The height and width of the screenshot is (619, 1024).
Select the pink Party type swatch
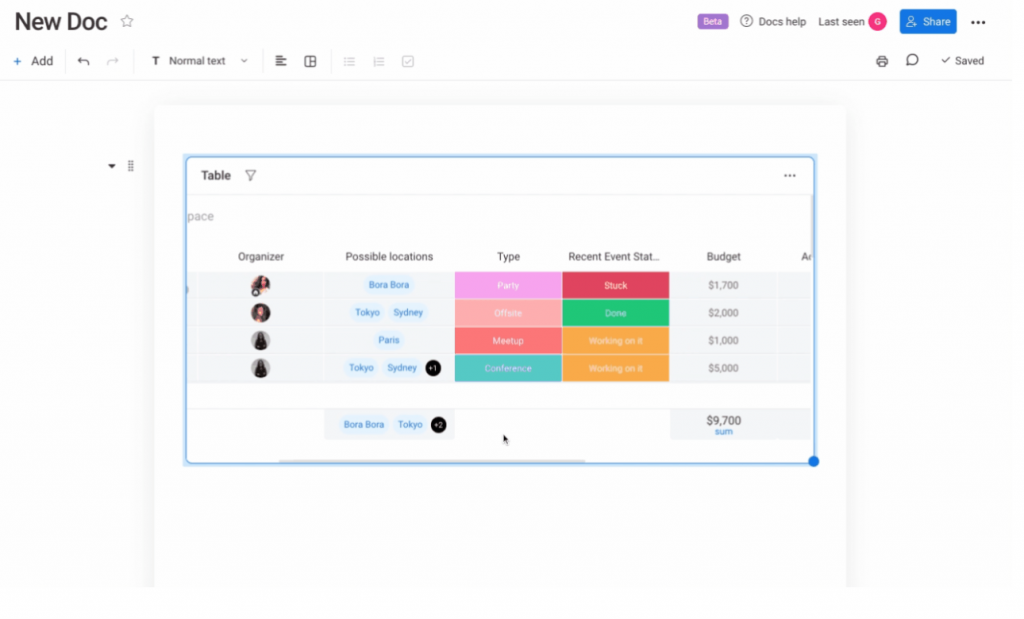507,284
